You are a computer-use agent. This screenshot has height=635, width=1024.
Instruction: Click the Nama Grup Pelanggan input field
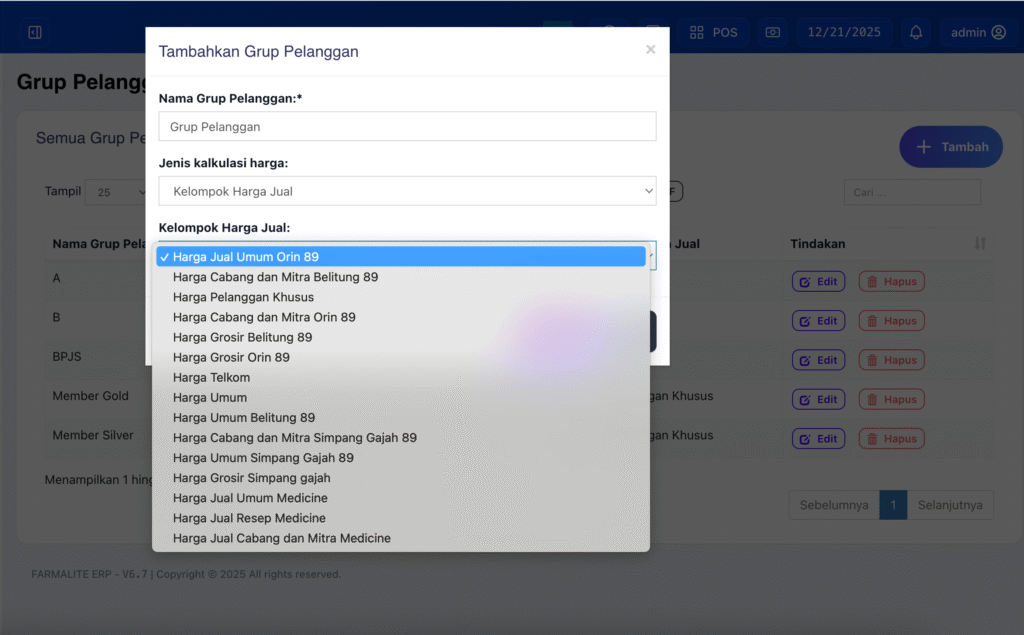point(407,127)
